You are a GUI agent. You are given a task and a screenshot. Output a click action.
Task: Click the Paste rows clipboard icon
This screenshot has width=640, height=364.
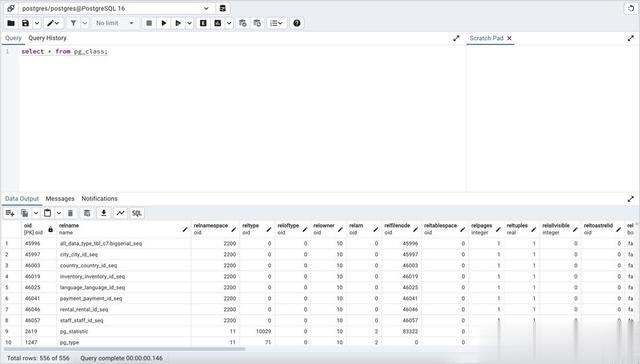47,213
